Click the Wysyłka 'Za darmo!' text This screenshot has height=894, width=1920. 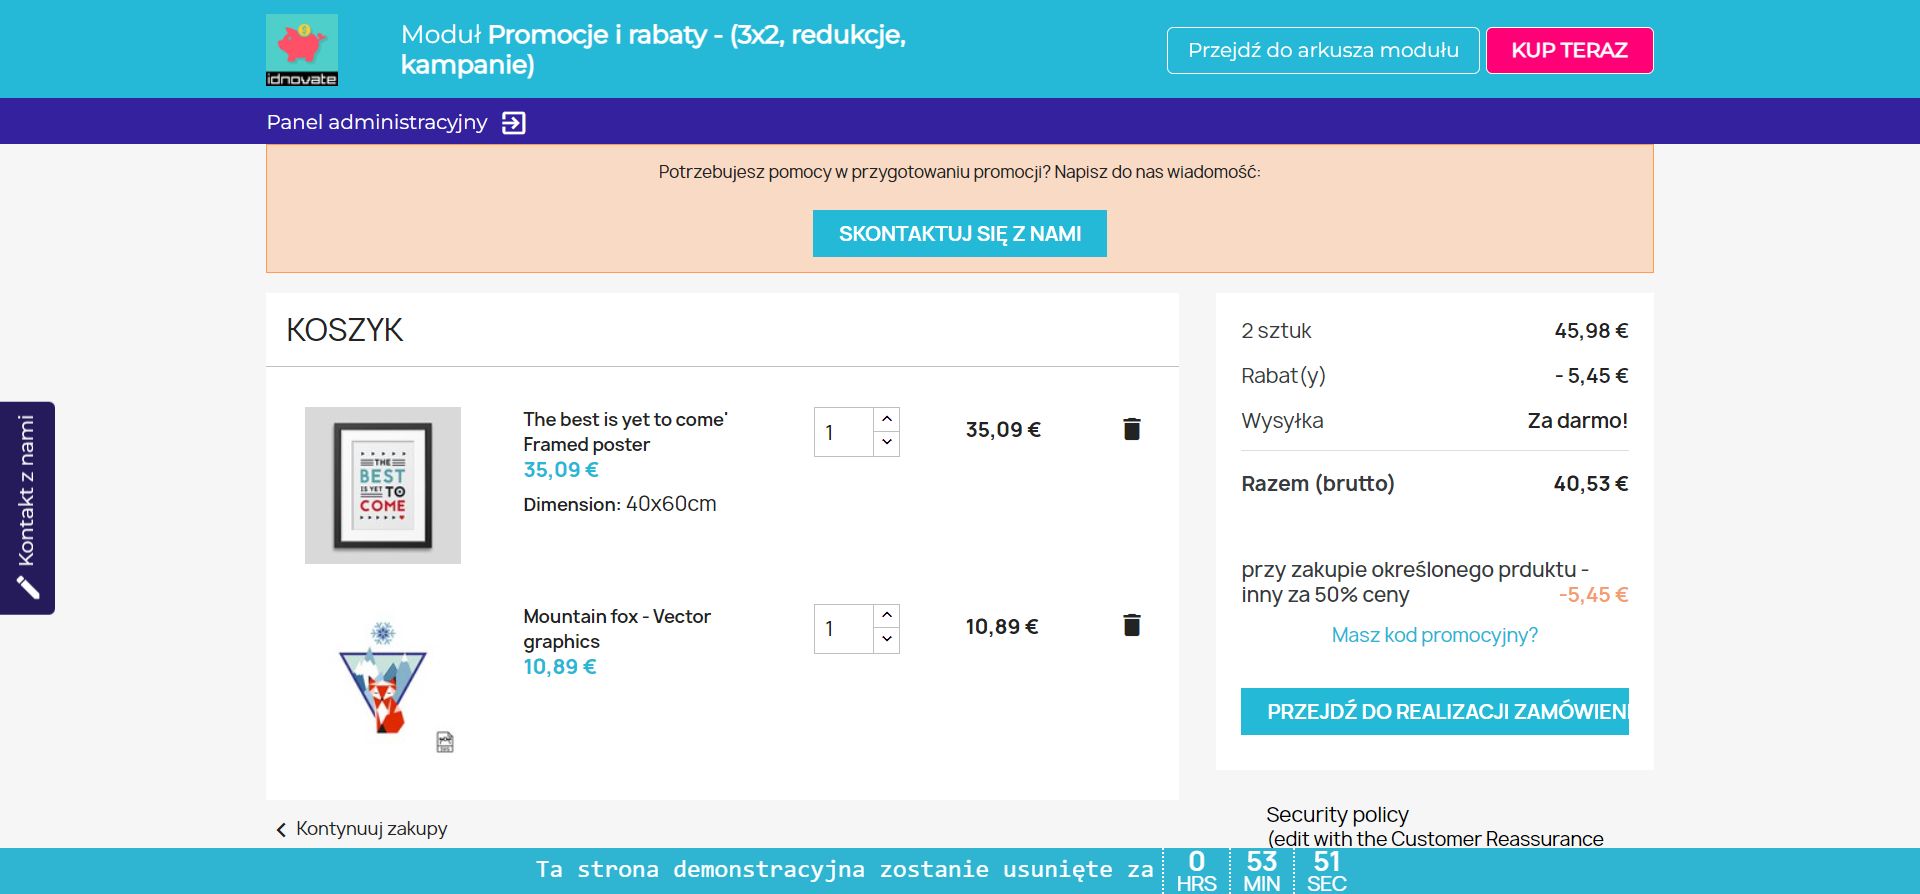point(1577,421)
